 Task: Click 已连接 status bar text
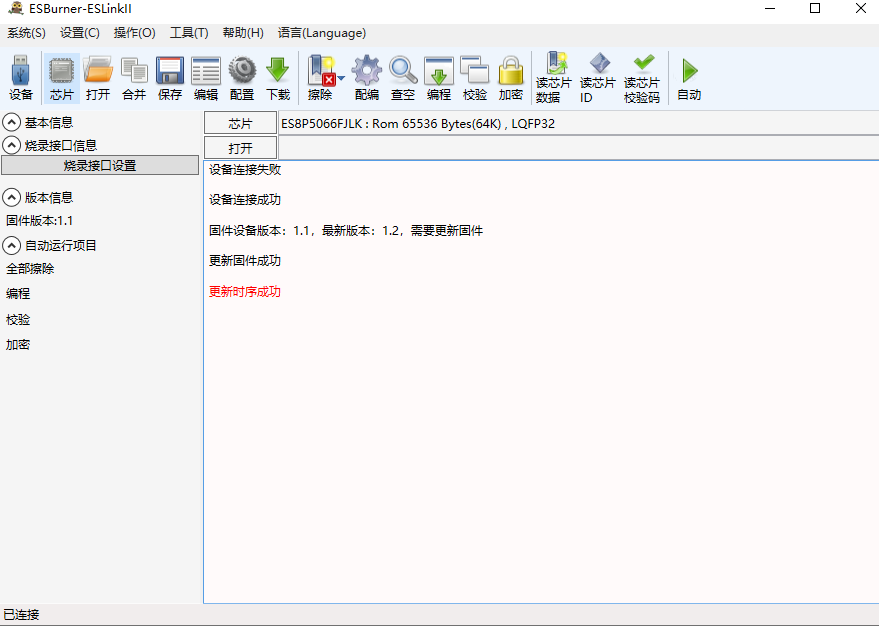click(x=21, y=615)
